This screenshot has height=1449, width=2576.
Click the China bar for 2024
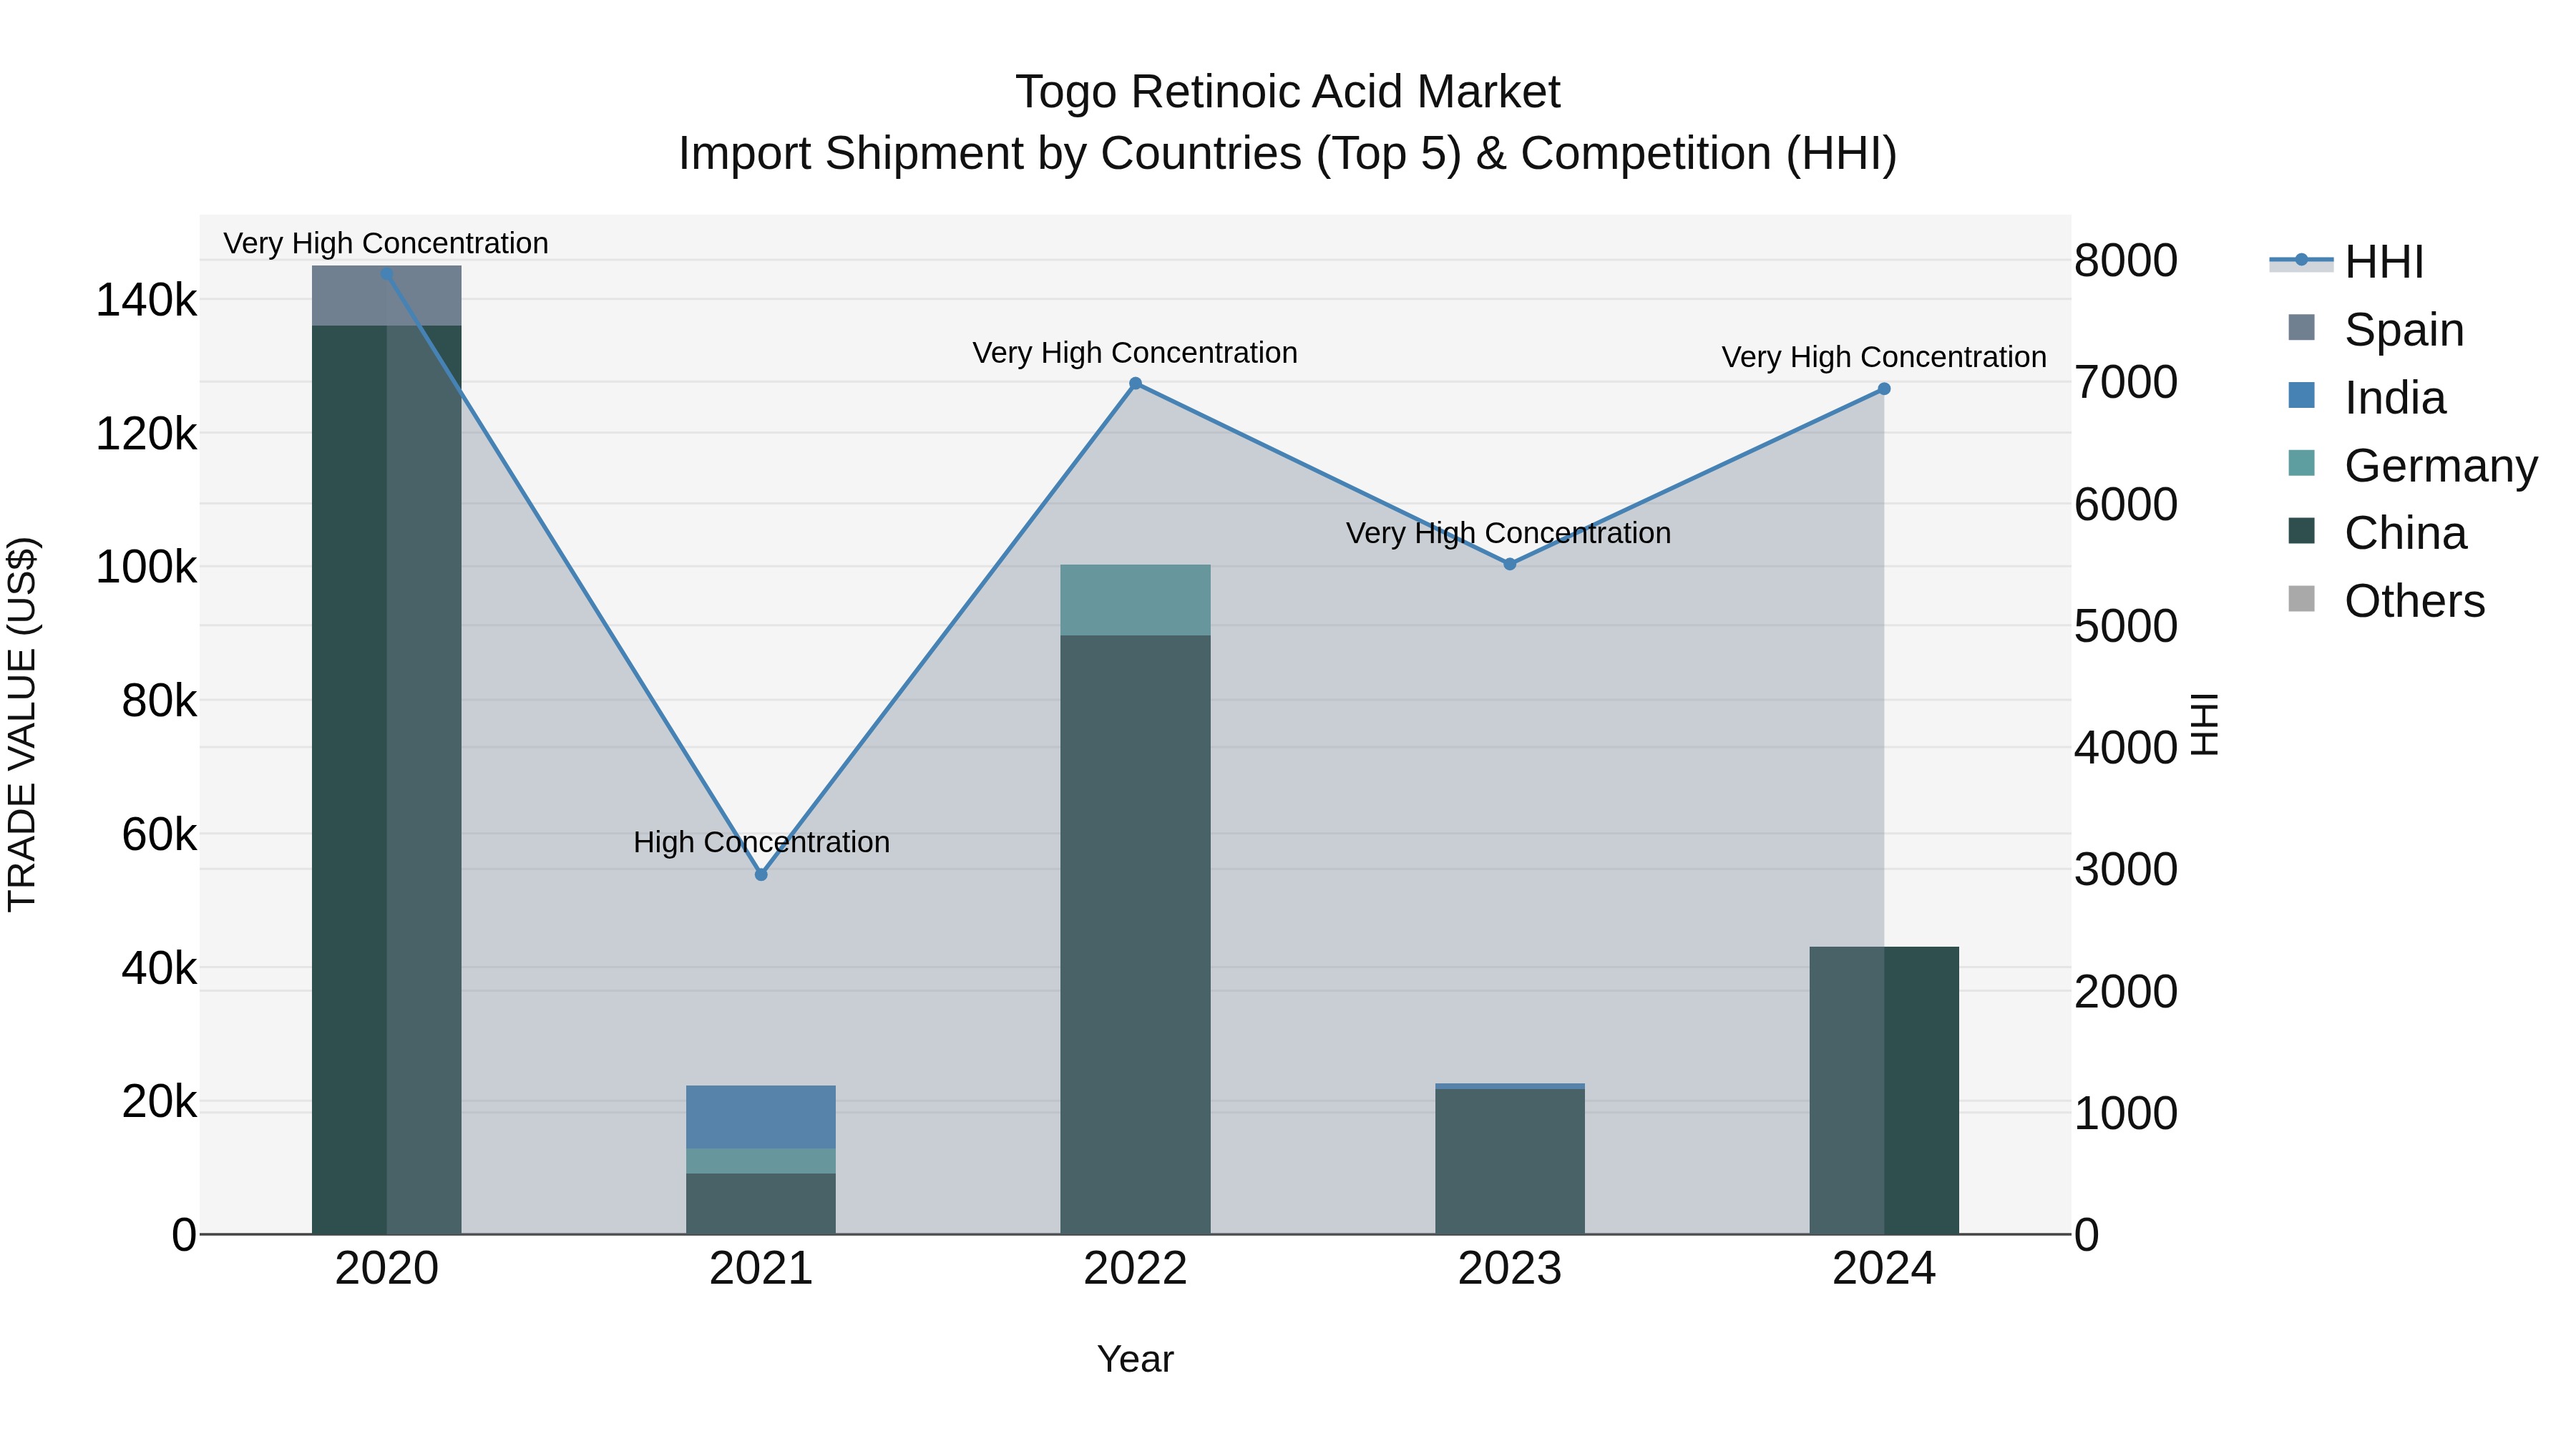point(1884,1091)
